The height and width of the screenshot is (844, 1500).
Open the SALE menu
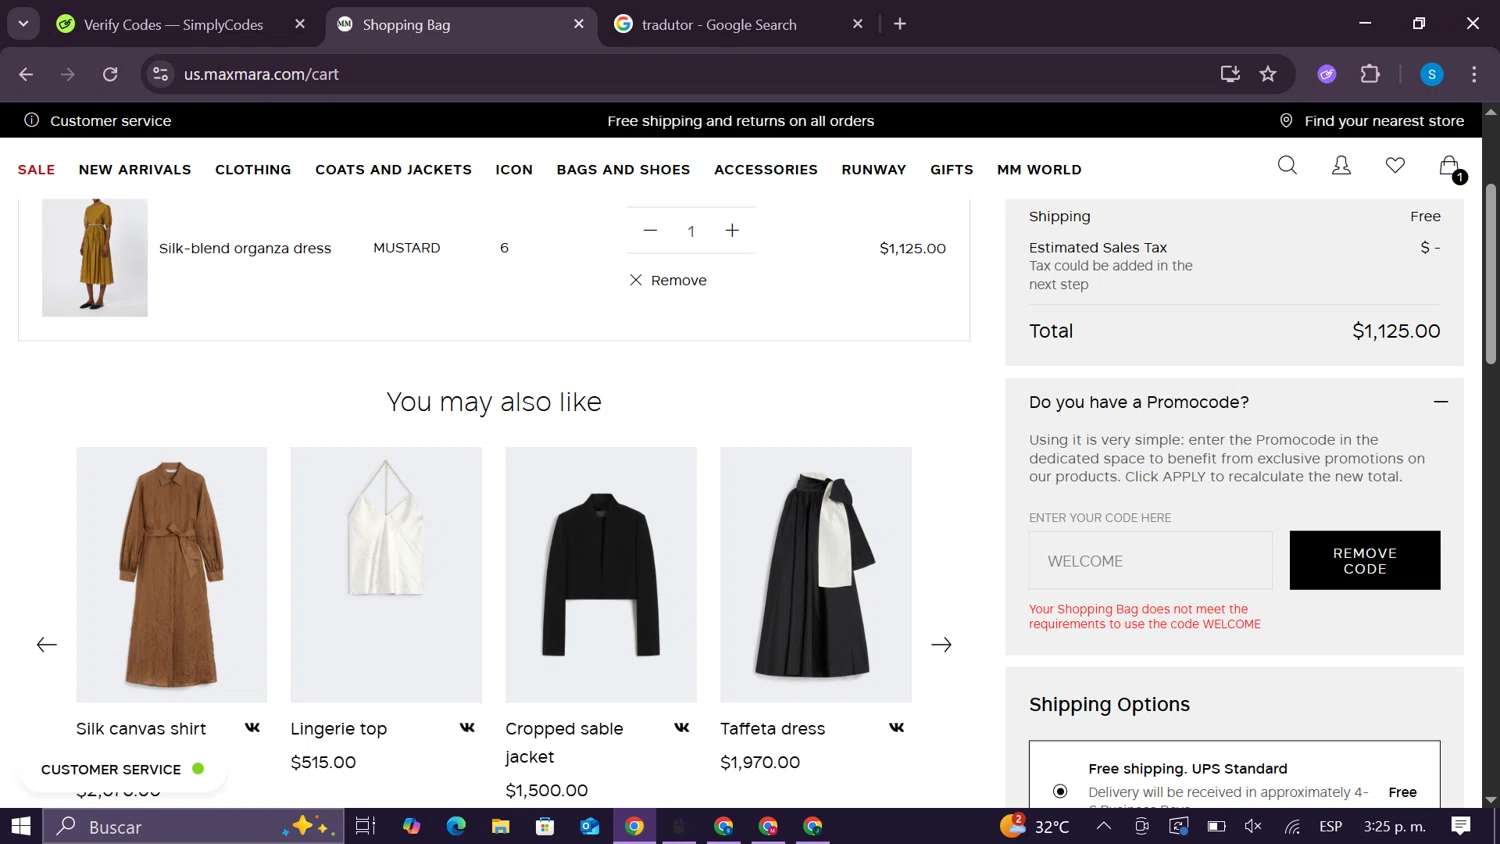pos(36,170)
